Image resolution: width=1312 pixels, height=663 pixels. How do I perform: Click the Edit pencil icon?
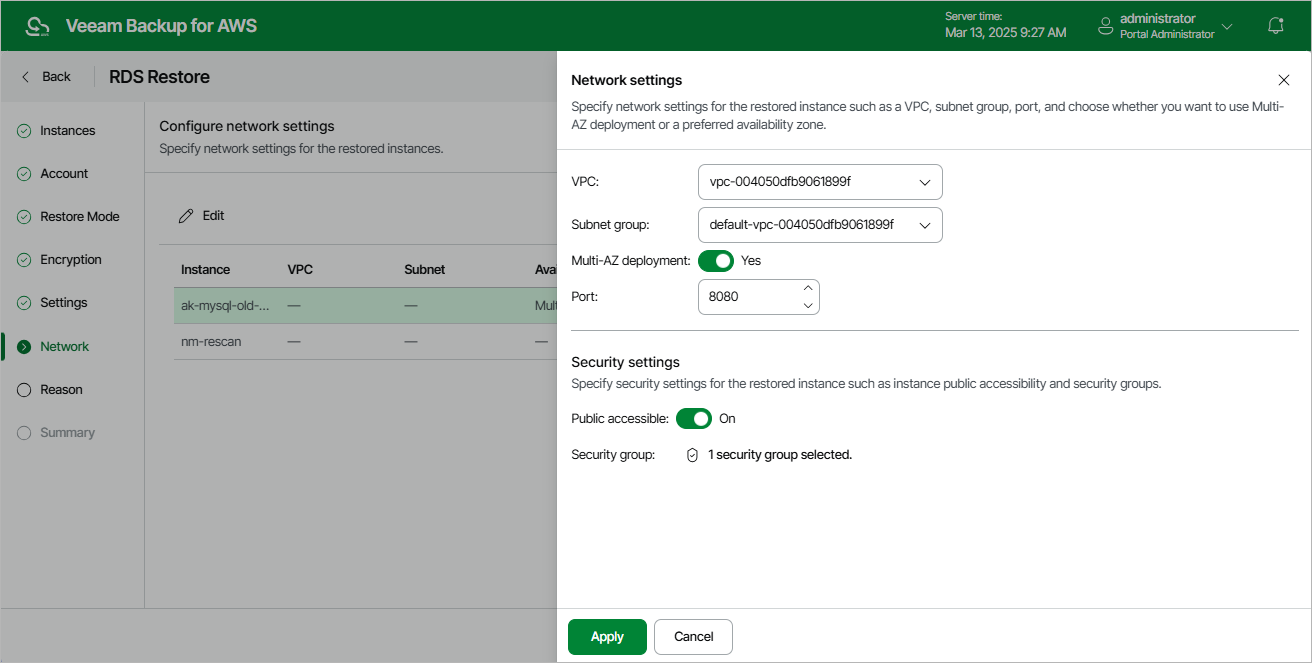(x=186, y=216)
